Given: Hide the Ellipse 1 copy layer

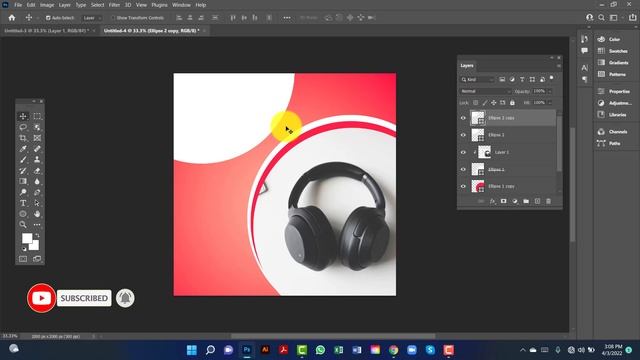Looking at the screenshot, I should [x=463, y=187].
